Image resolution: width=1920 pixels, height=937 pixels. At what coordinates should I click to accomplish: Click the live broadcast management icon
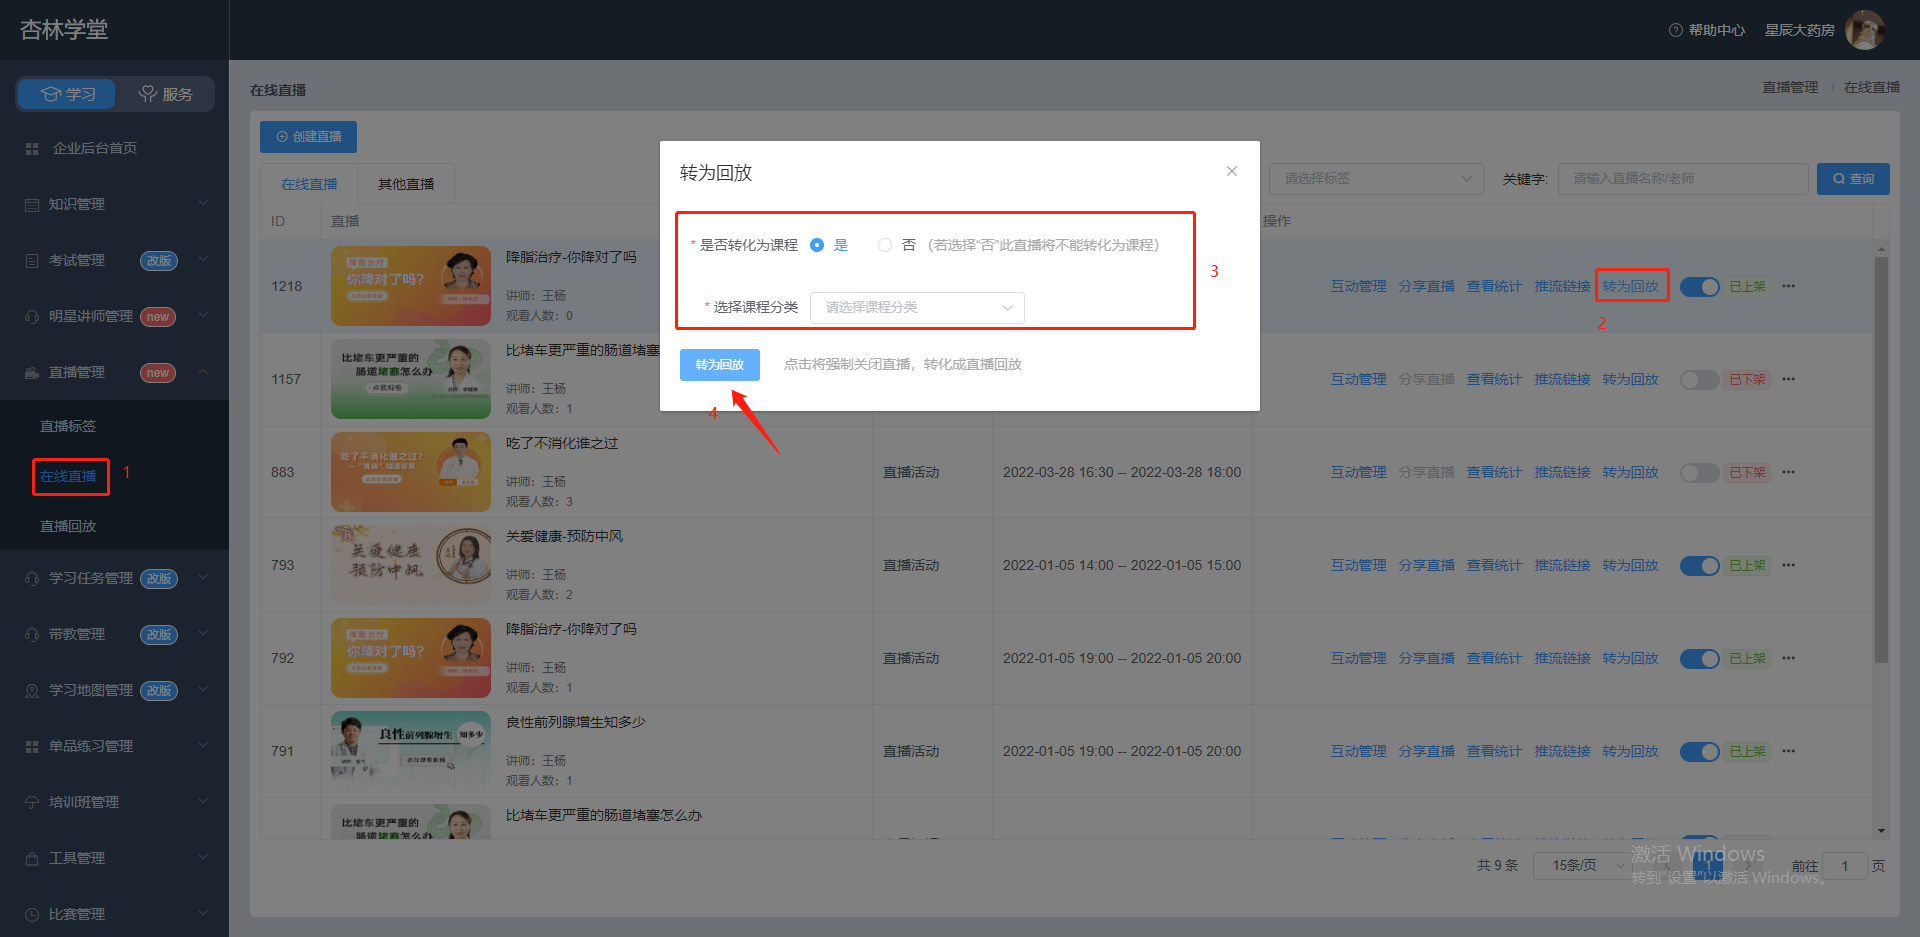click(32, 372)
